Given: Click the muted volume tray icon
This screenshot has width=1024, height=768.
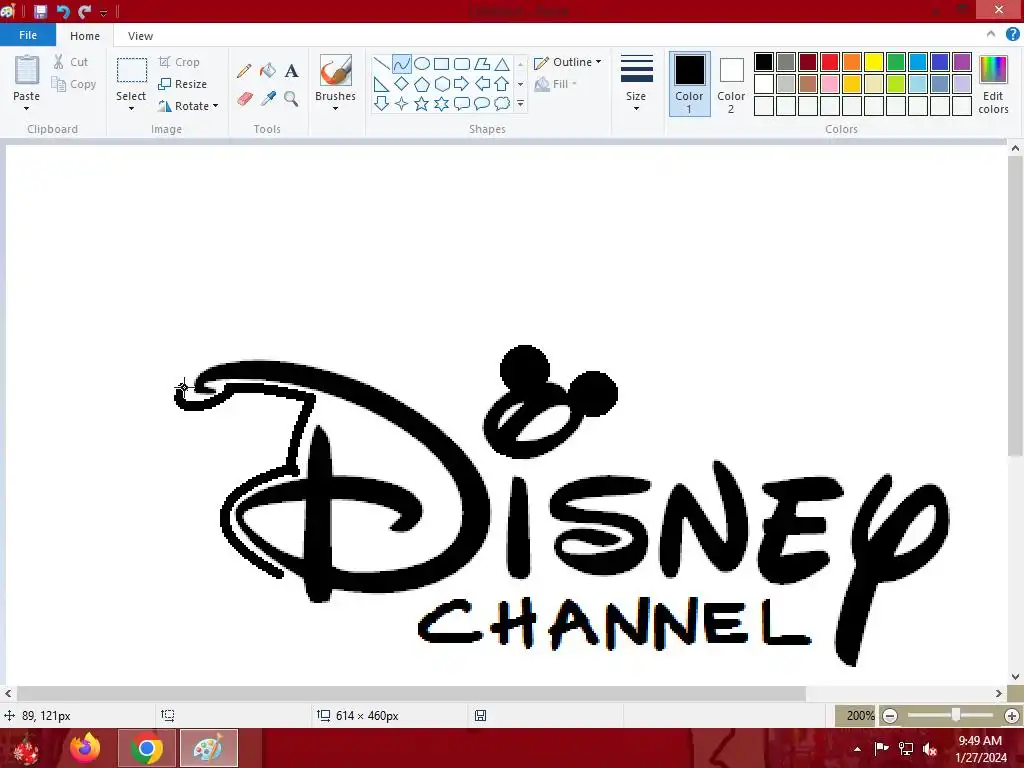Looking at the screenshot, I should [930, 748].
